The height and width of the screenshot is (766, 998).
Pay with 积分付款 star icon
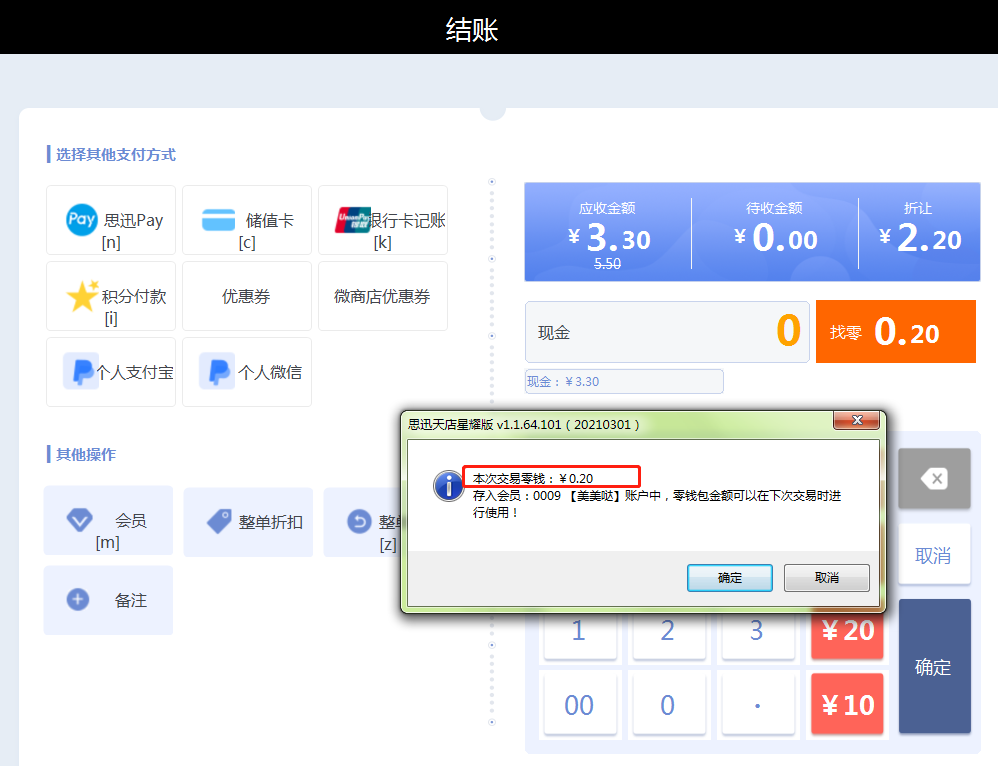pos(82,296)
